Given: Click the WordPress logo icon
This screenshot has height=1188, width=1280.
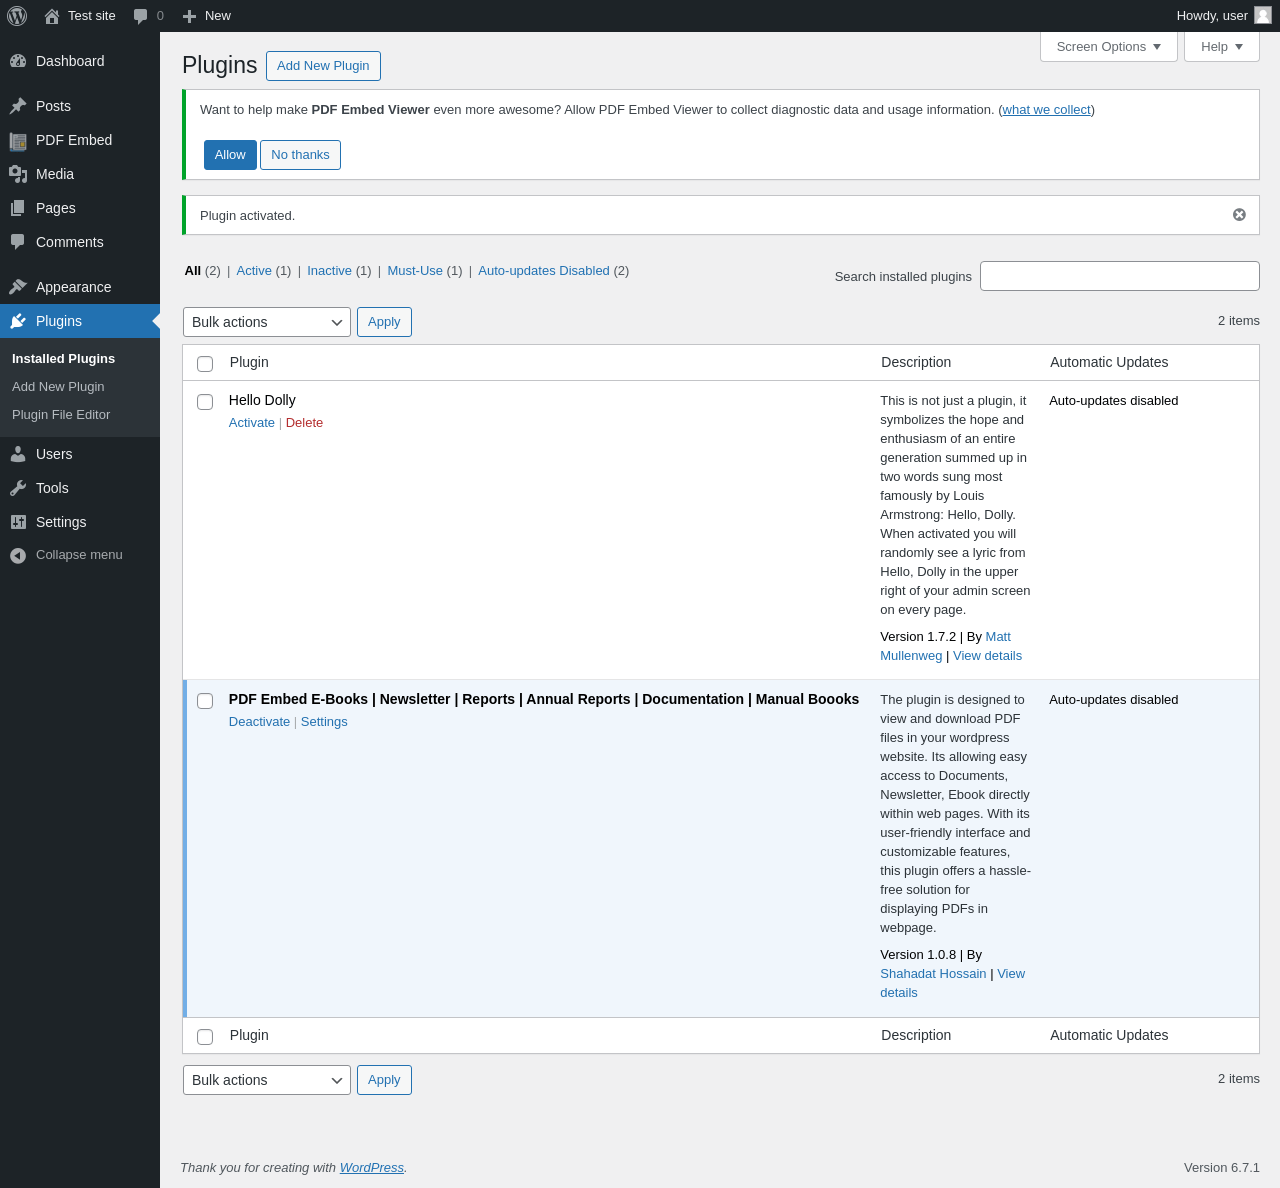Looking at the screenshot, I should [17, 16].
